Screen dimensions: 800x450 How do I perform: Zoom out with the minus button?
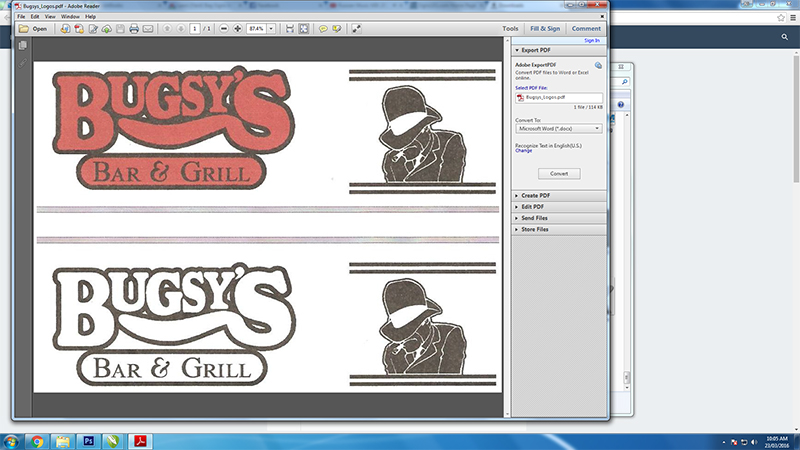click(224, 29)
